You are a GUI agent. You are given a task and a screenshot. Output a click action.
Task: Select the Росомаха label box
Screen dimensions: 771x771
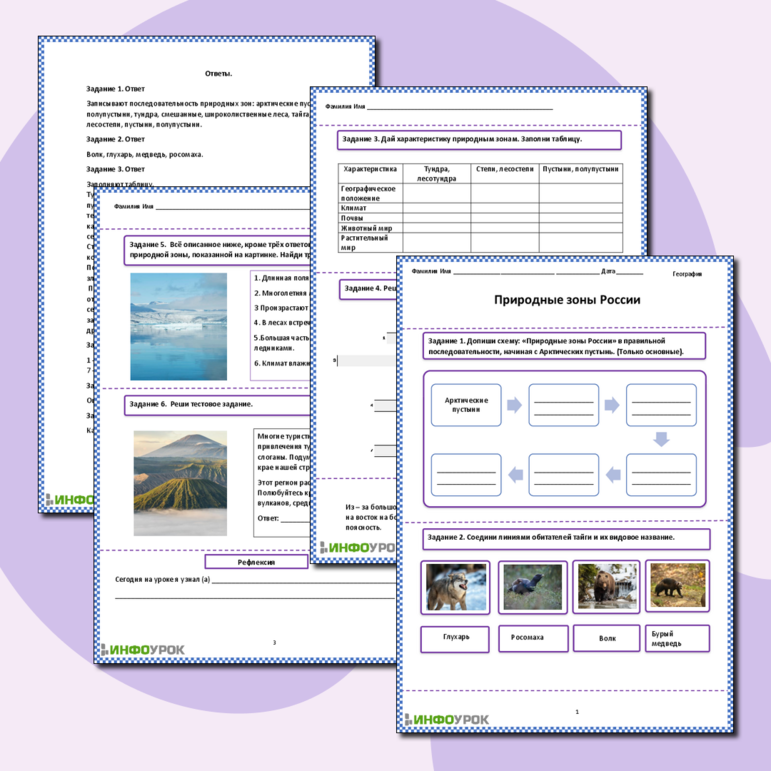point(531,637)
